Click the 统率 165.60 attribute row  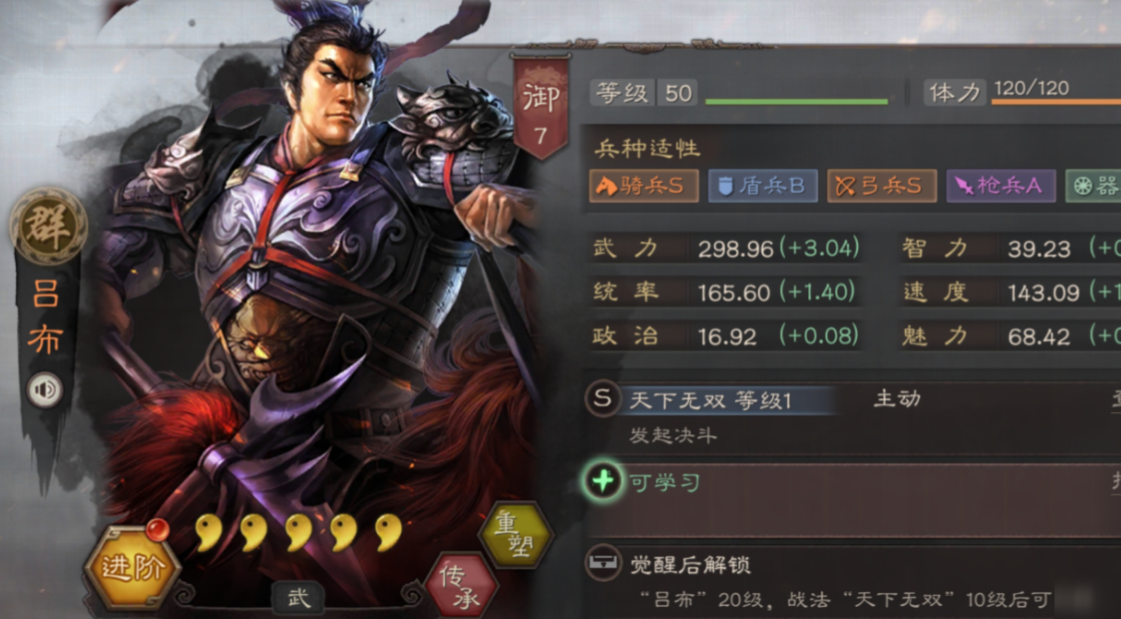(725, 292)
